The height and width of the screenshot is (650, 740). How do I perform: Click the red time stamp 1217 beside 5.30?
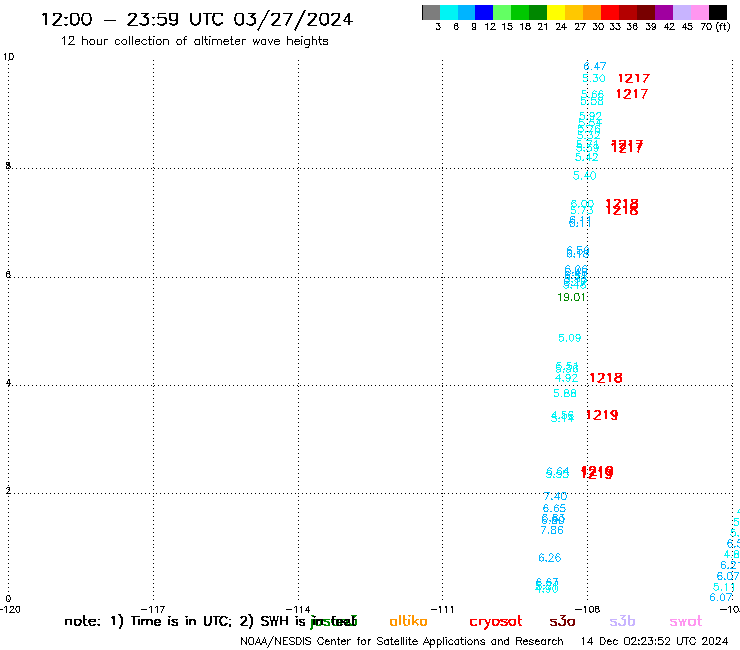[634, 78]
